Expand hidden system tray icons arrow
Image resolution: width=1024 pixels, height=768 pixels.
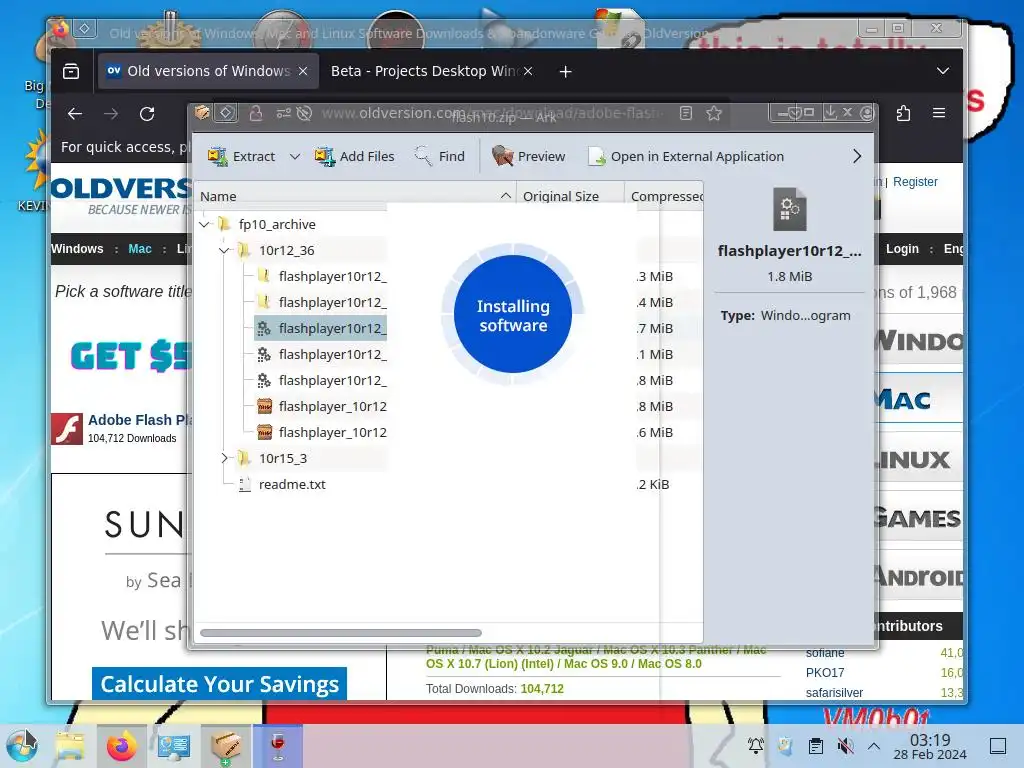pyautogui.click(x=874, y=745)
